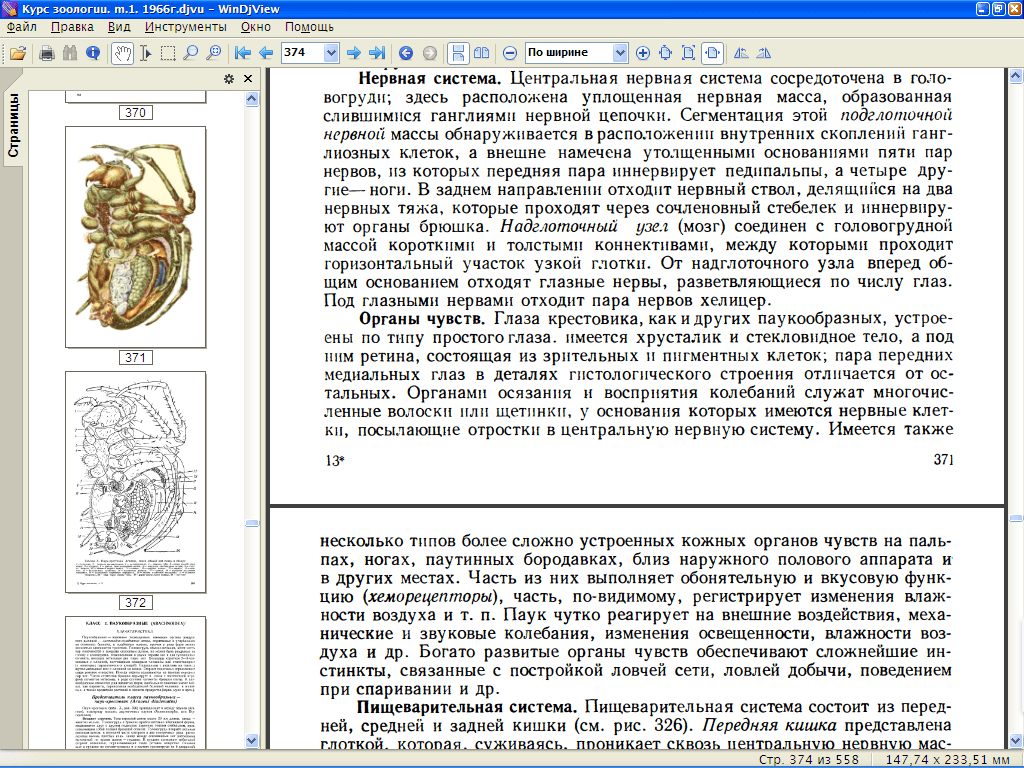
Task: Open the sidebar settings gear menu
Action: 229,79
